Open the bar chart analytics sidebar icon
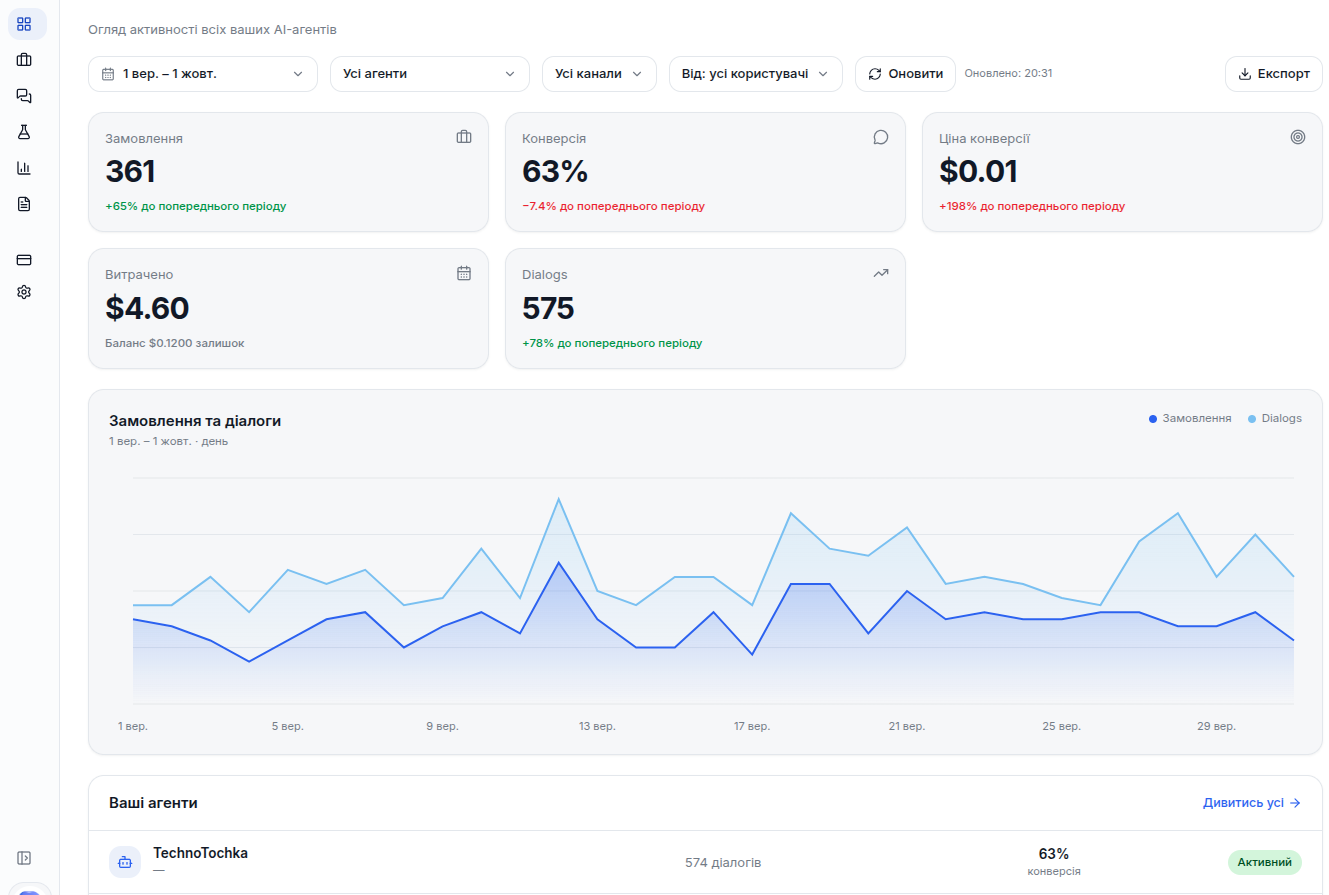1329x895 pixels. 25,168
